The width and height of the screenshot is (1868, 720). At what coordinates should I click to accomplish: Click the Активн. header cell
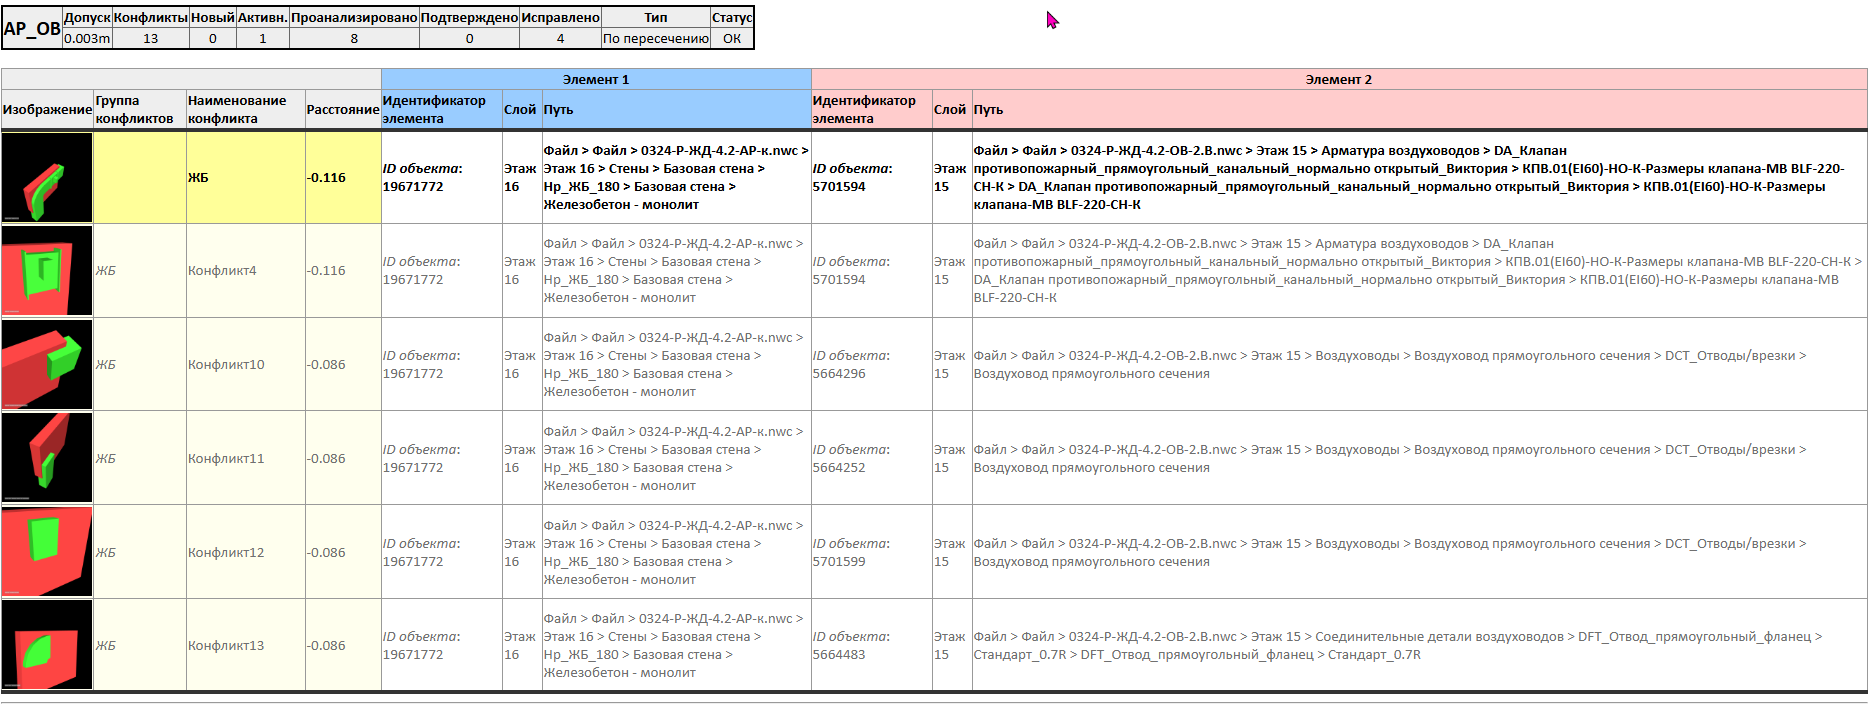coord(263,17)
